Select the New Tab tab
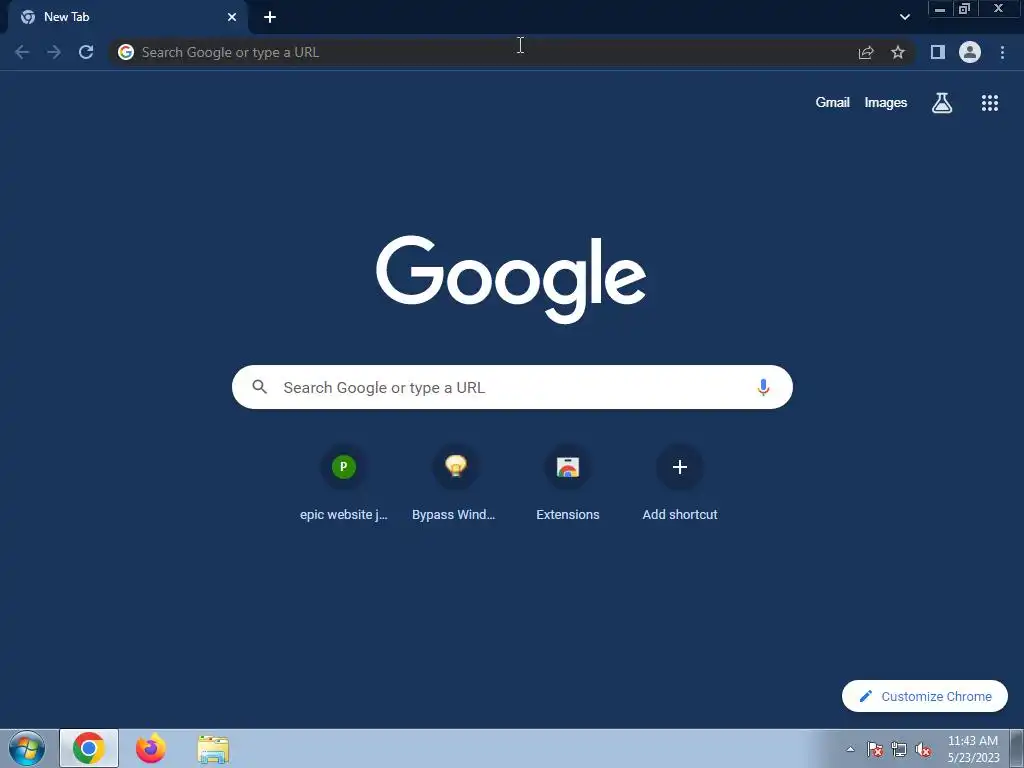The width and height of the screenshot is (1024, 768). [x=128, y=17]
